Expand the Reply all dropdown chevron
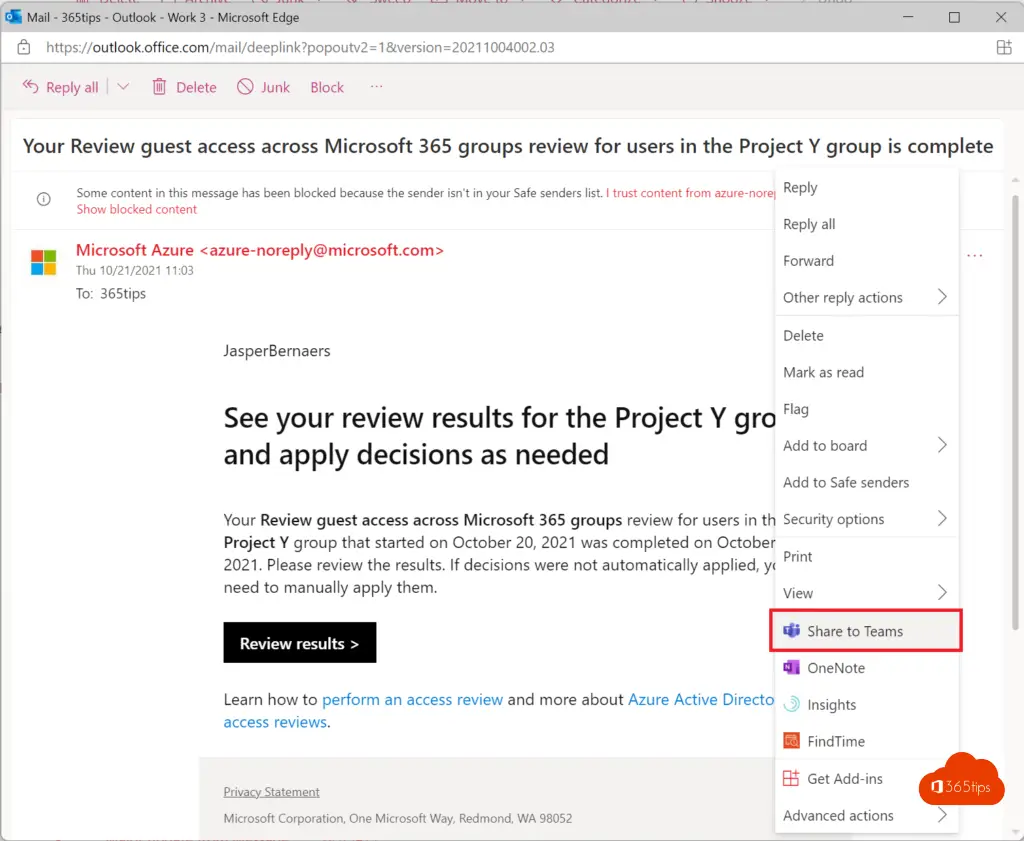The image size is (1024, 841). click(123, 86)
